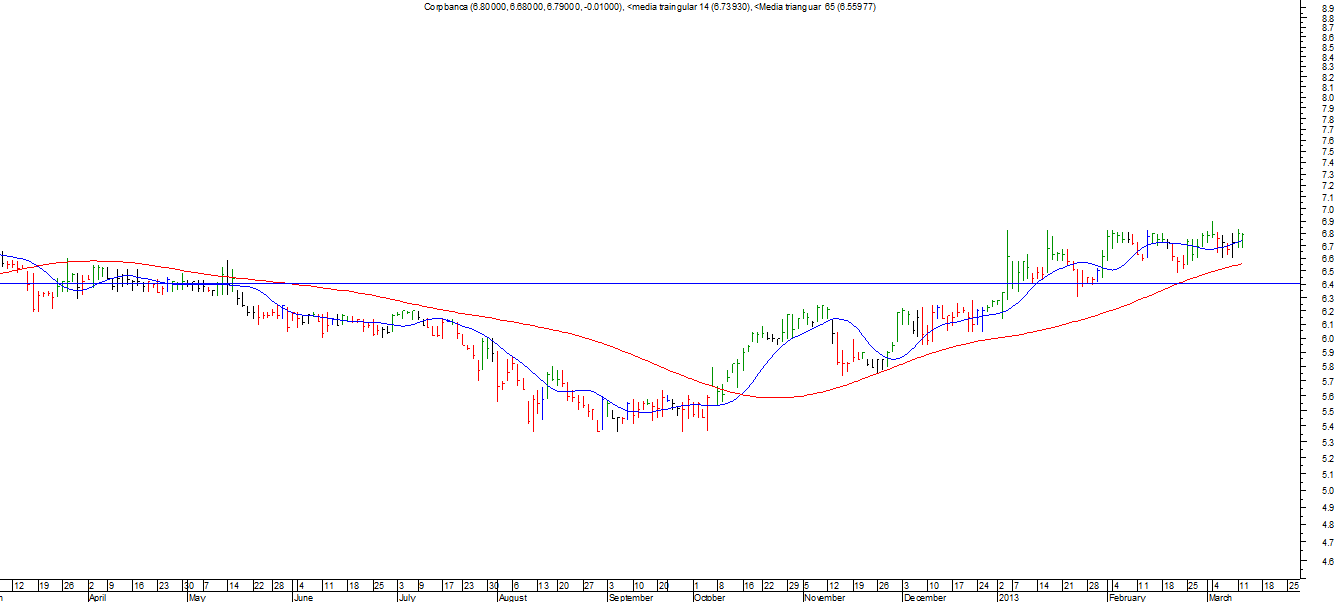Viewport: 1338px width, 604px height.
Task: Click the 'September' month label on time axis
Action: click(630, 597)
